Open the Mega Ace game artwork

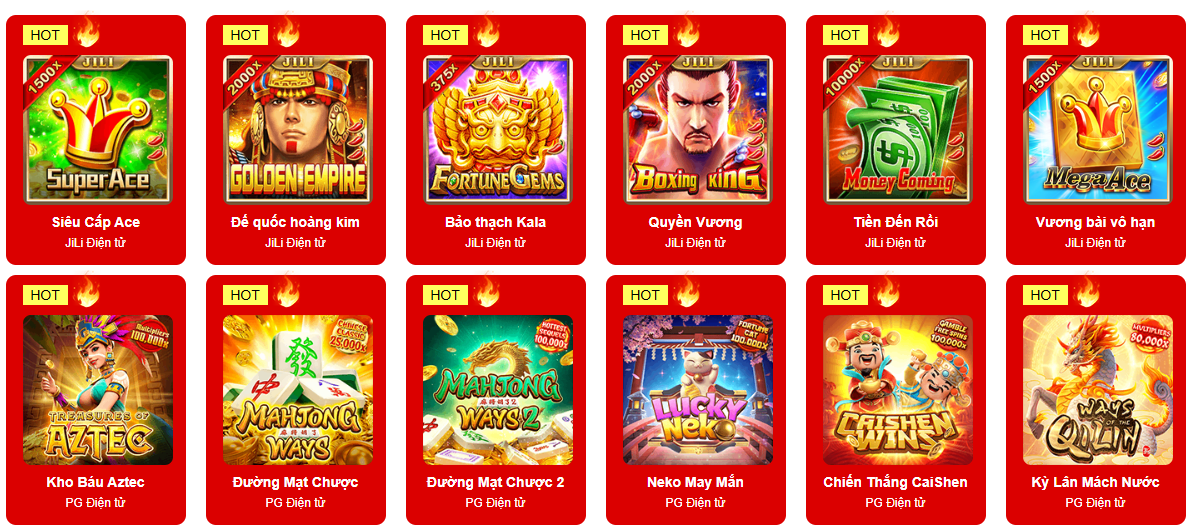click(x=1098, y=130)
